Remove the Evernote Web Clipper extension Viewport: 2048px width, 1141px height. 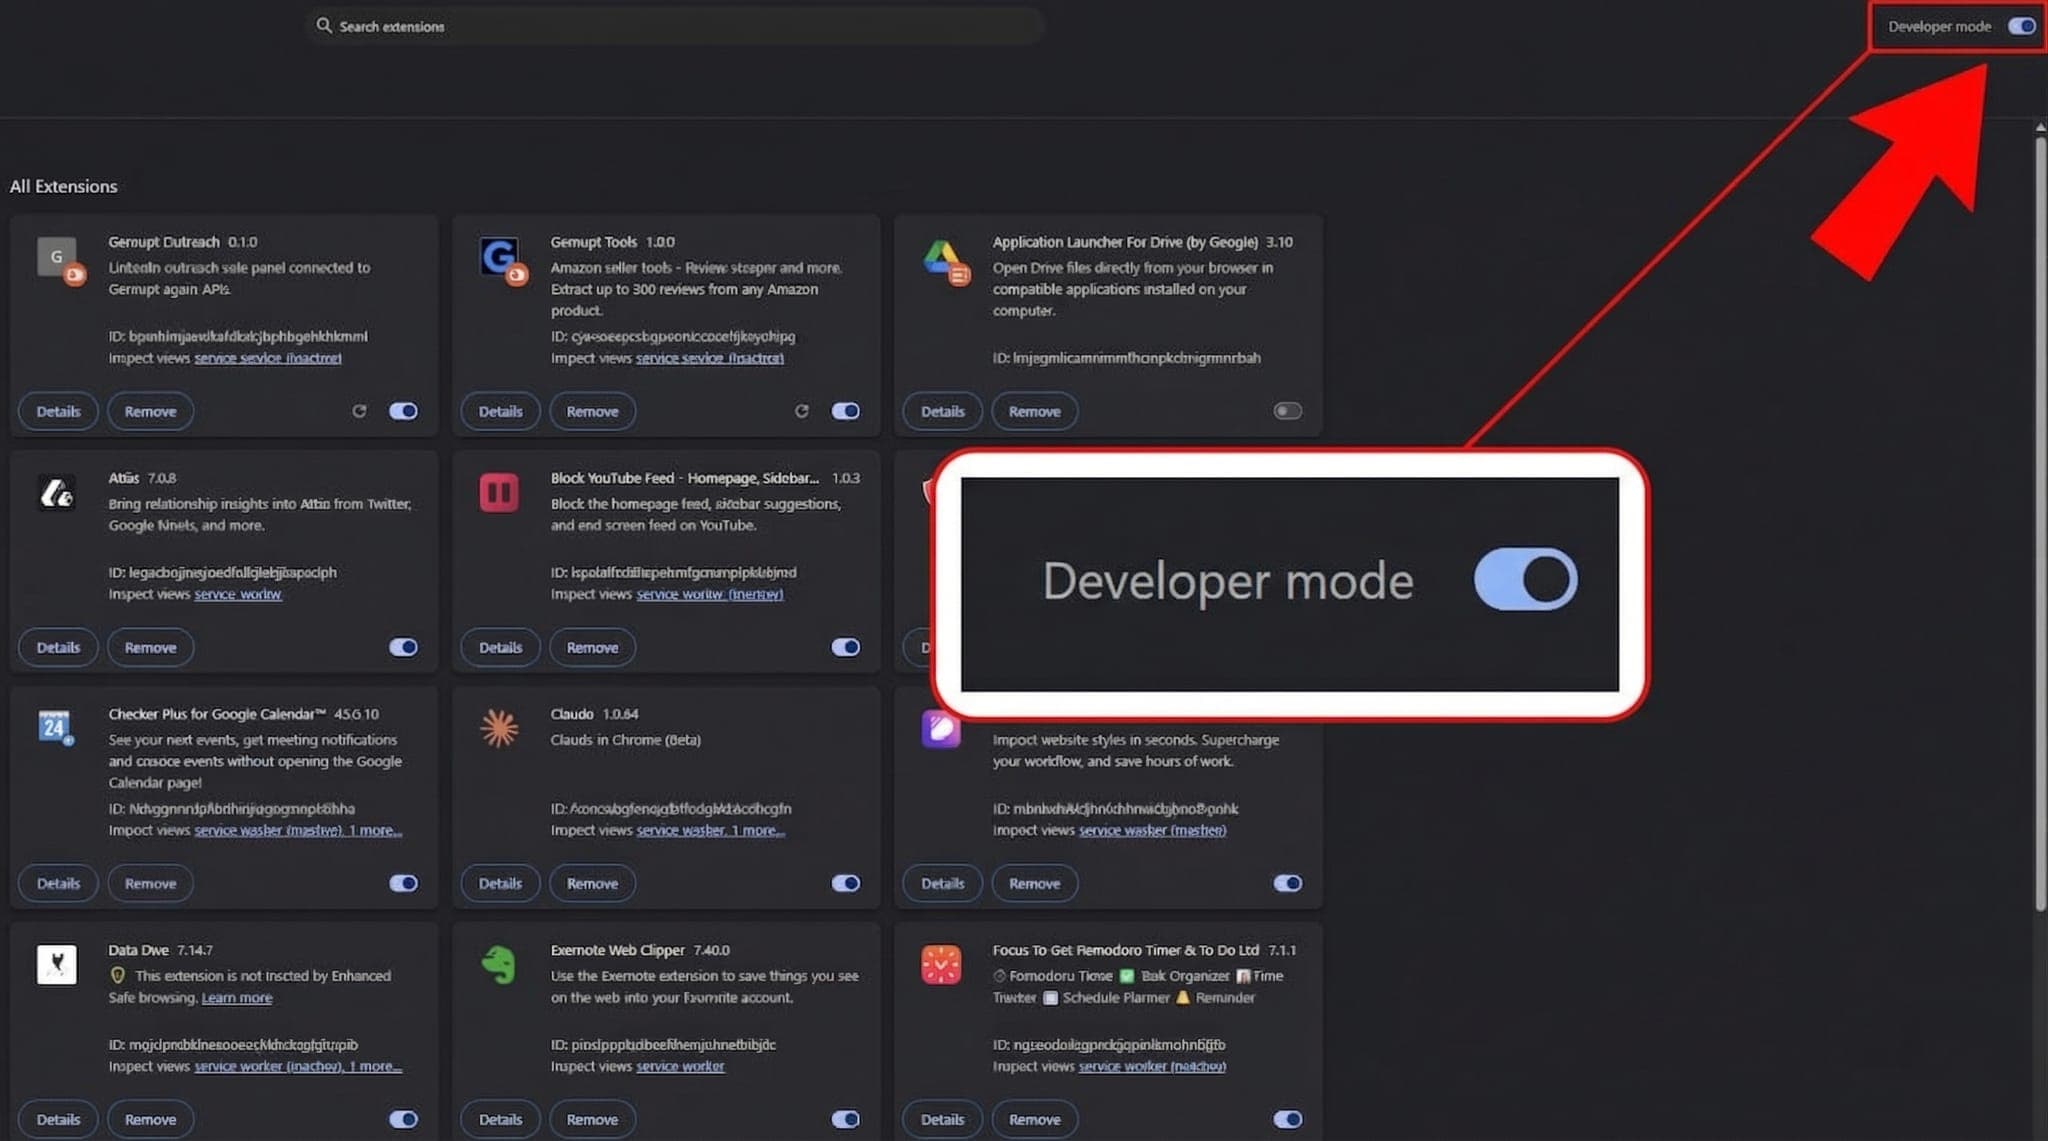point(592,1119)
